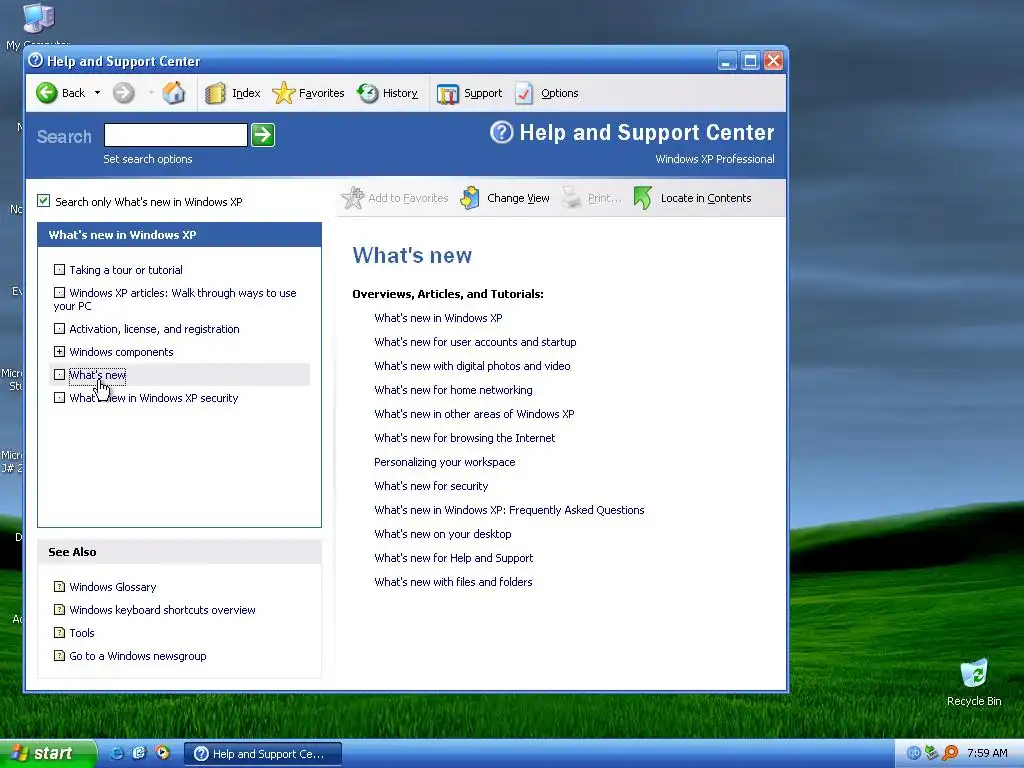Open What's new on your desktop
This screenshot has width=1024, height=768.
click(443, 534)
